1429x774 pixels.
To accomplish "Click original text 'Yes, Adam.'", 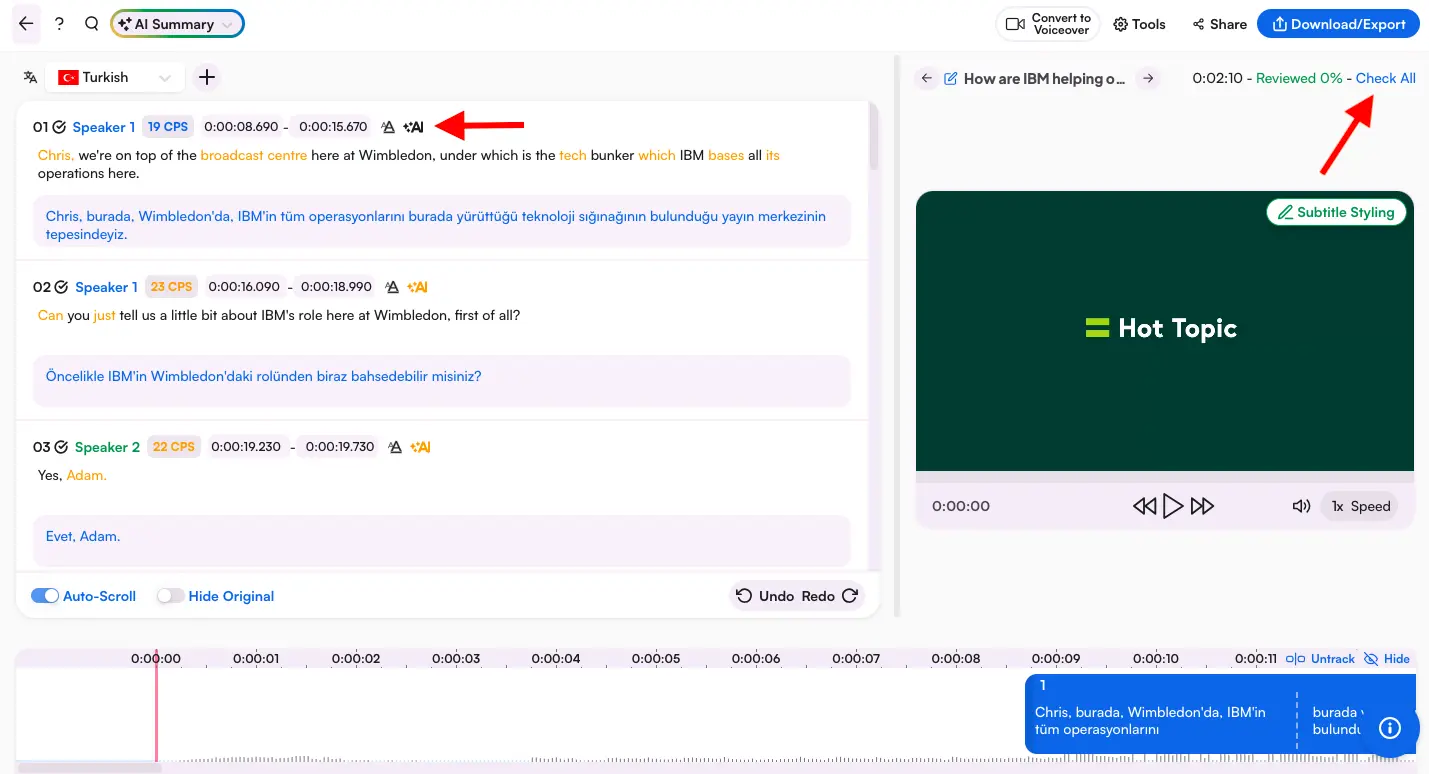I will (x=72, y=475).
